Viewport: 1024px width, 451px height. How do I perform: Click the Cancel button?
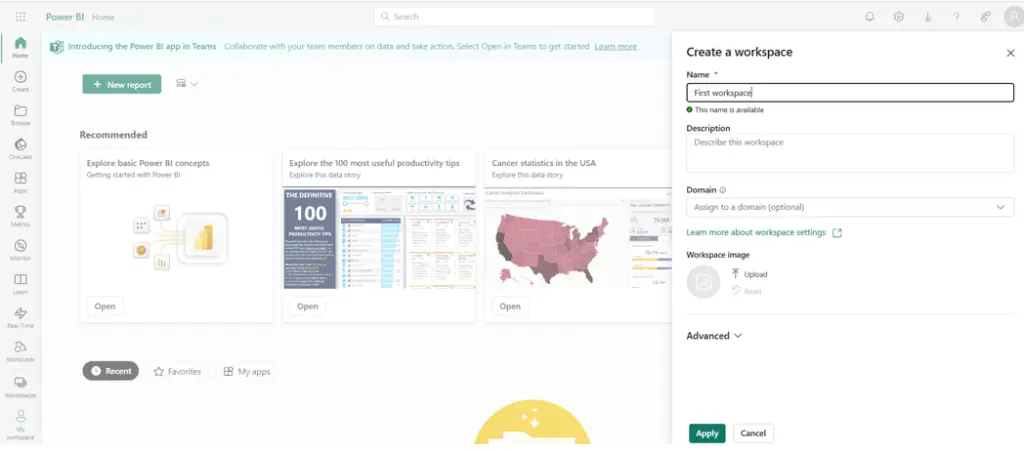pos(753,433)
